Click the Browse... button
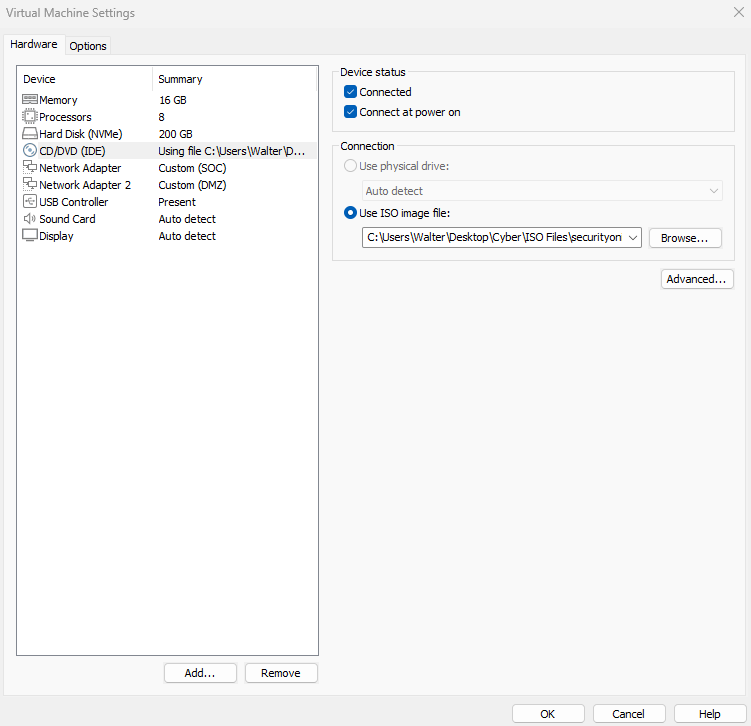The height and width of the screenshot is (726, 751). coord(685,238)
